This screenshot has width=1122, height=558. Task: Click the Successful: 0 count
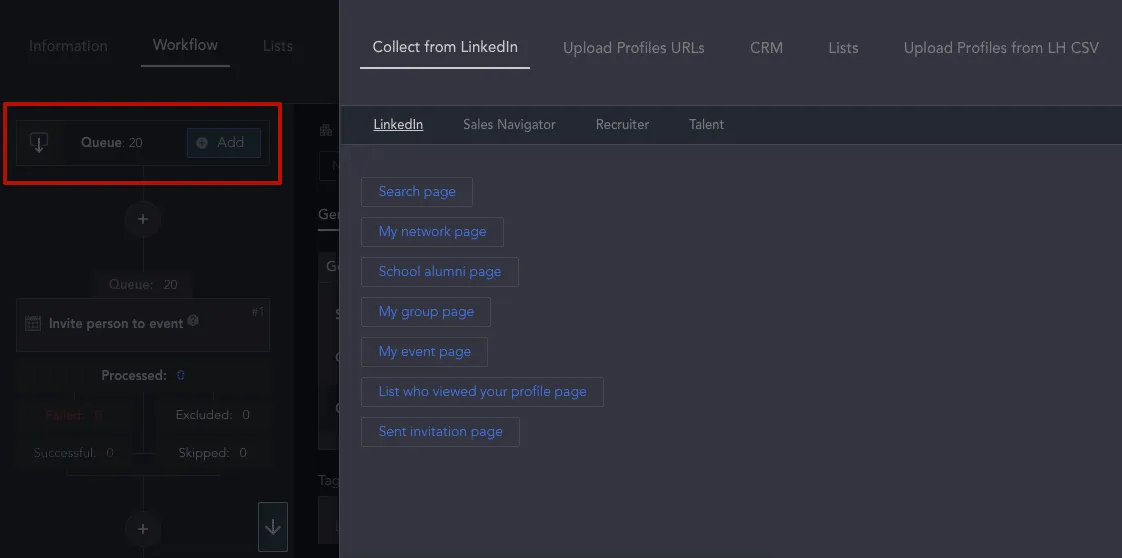click(x=74, y=453)
